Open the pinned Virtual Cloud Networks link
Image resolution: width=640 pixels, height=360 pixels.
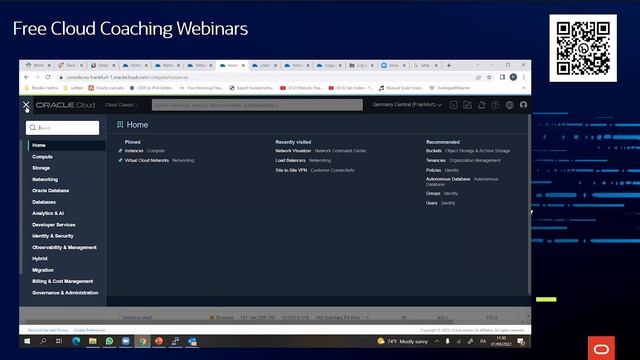(147, 160)
